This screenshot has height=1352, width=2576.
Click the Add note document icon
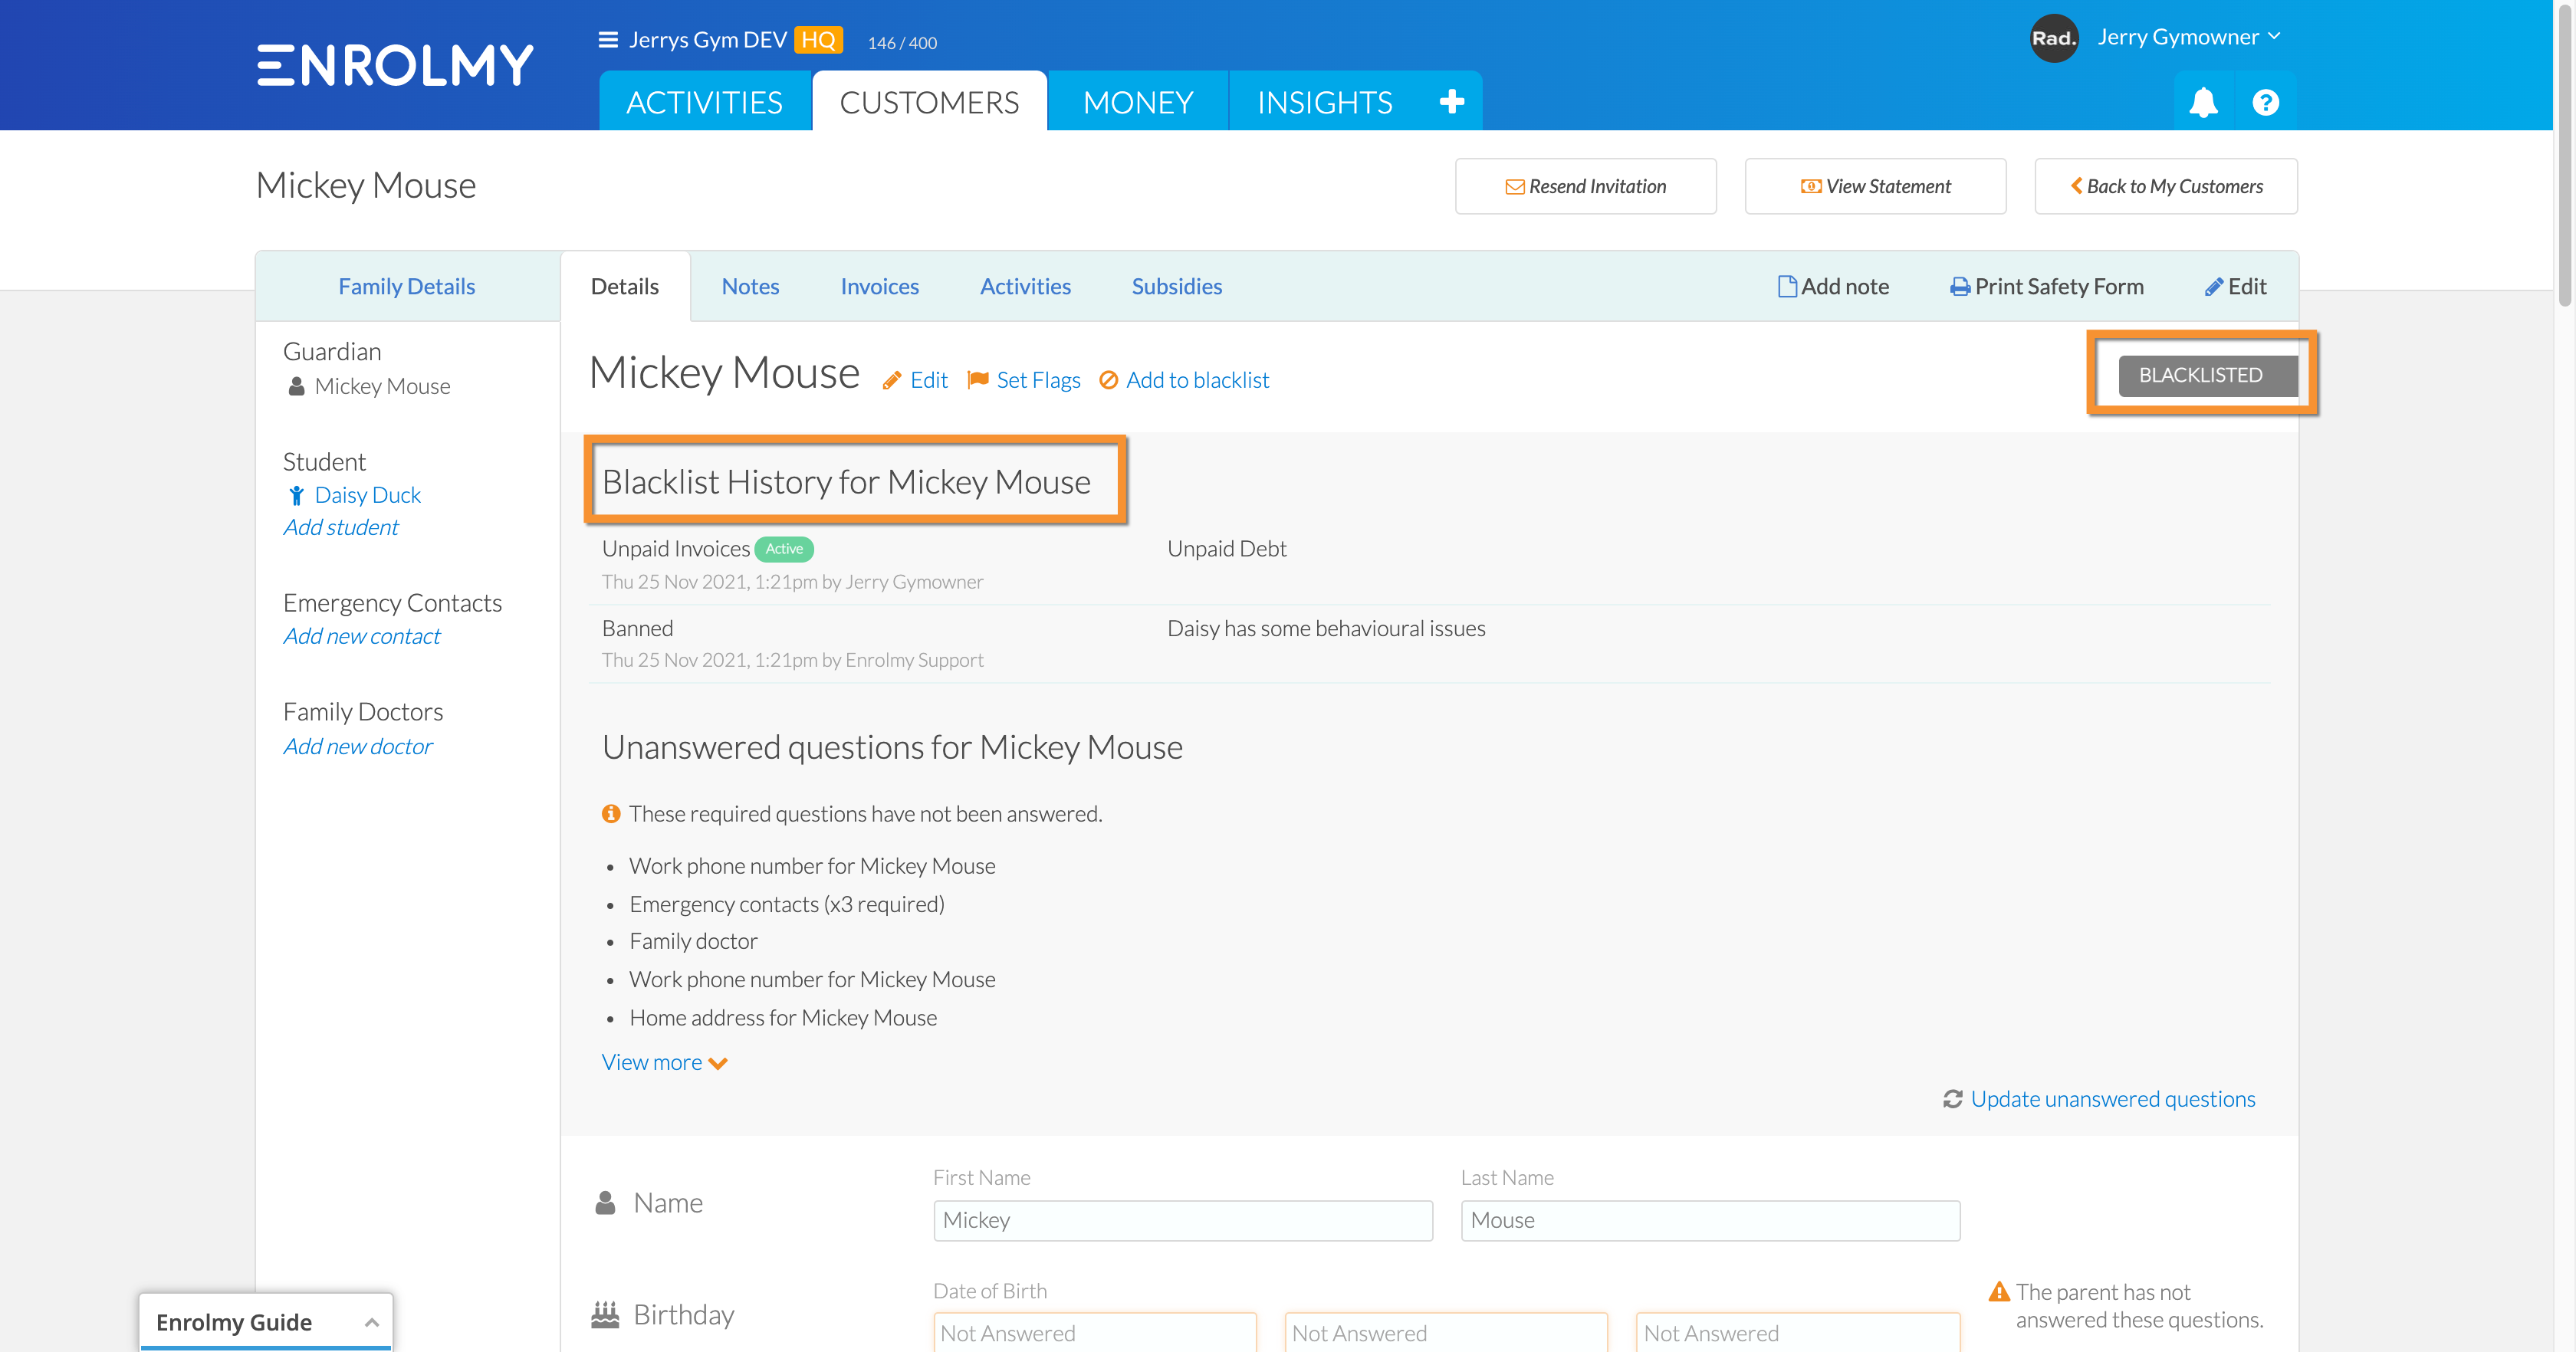tap(1787, 287)
